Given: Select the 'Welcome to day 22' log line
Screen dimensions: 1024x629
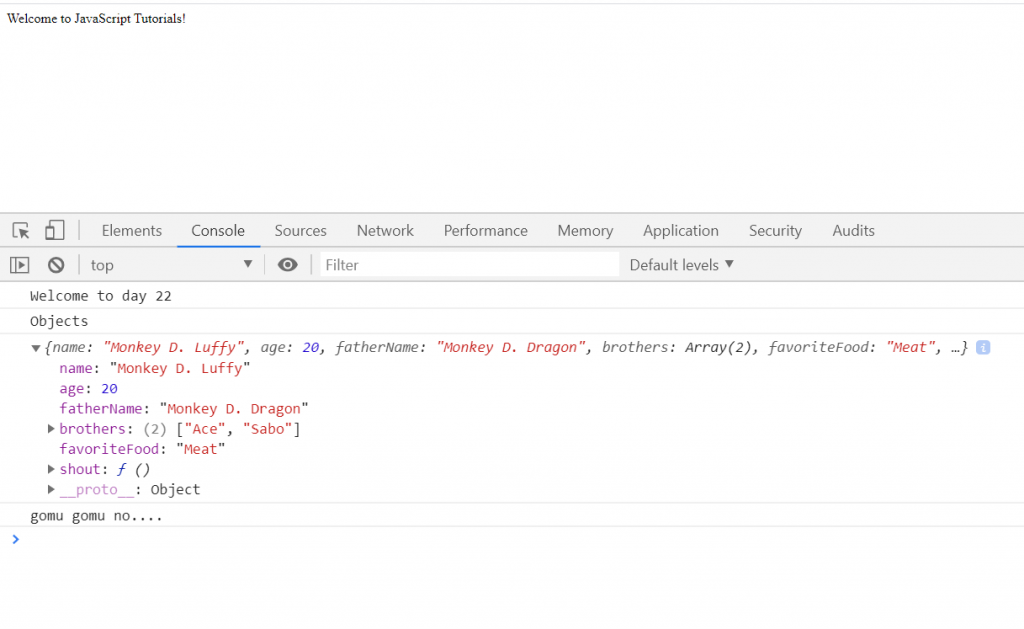Looking at the screenshot, I should pos(101,296).
